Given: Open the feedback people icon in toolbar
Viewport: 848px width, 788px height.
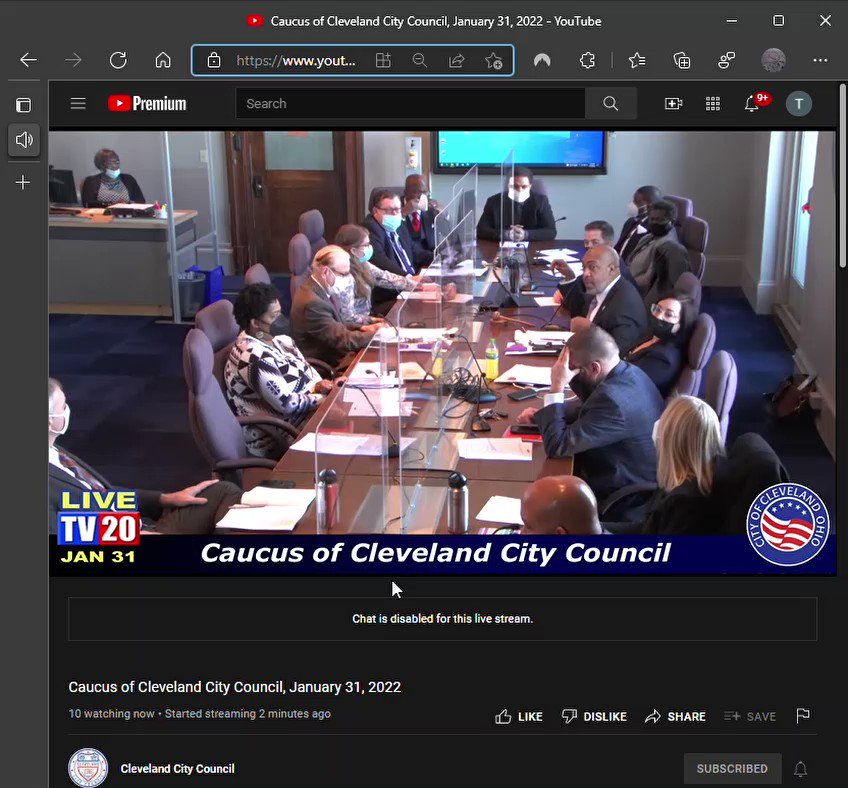Looking at the screenshot, I should tap(726, 60).
